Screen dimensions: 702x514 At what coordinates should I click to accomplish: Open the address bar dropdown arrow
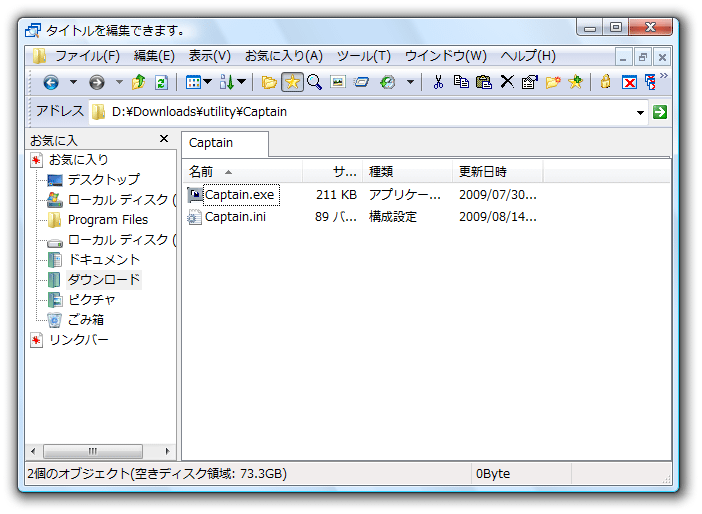[x=640, y=112]
